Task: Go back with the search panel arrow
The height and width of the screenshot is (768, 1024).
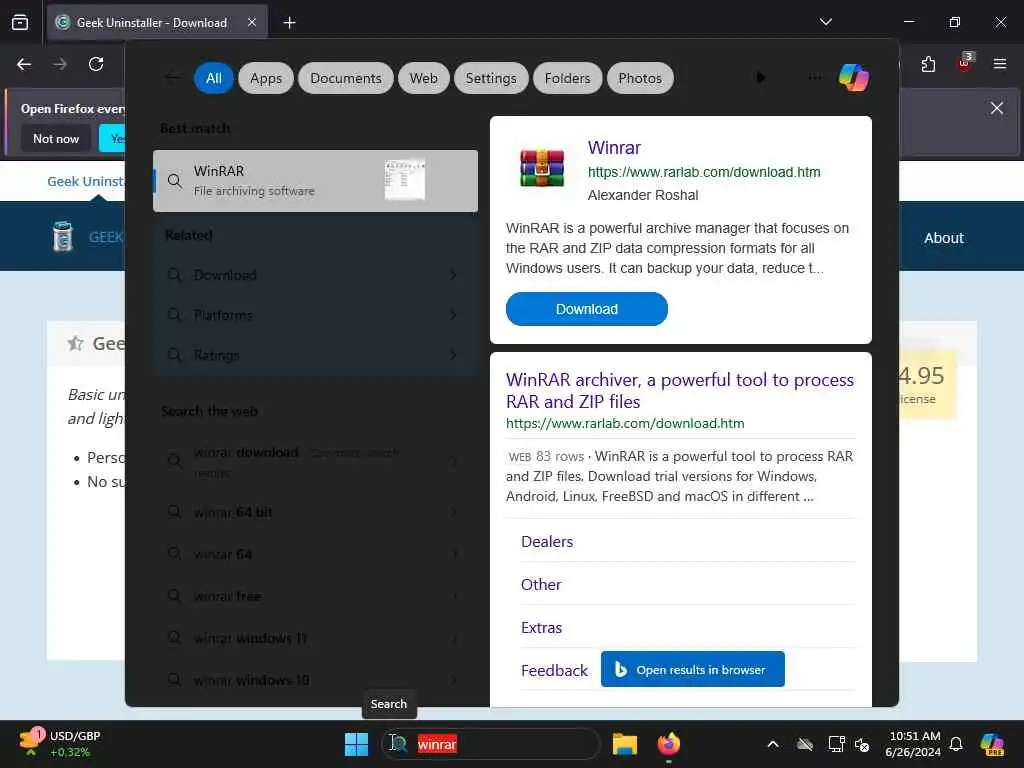Action: click(173, 77)
